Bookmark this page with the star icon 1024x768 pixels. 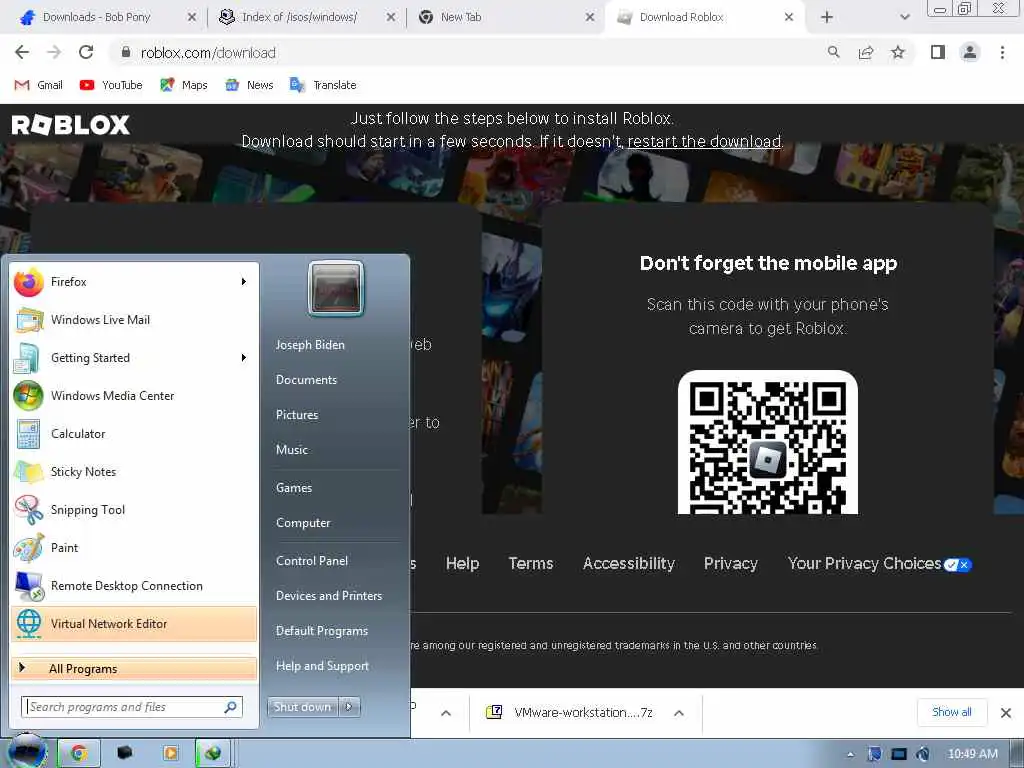click(x=898, y=52)
